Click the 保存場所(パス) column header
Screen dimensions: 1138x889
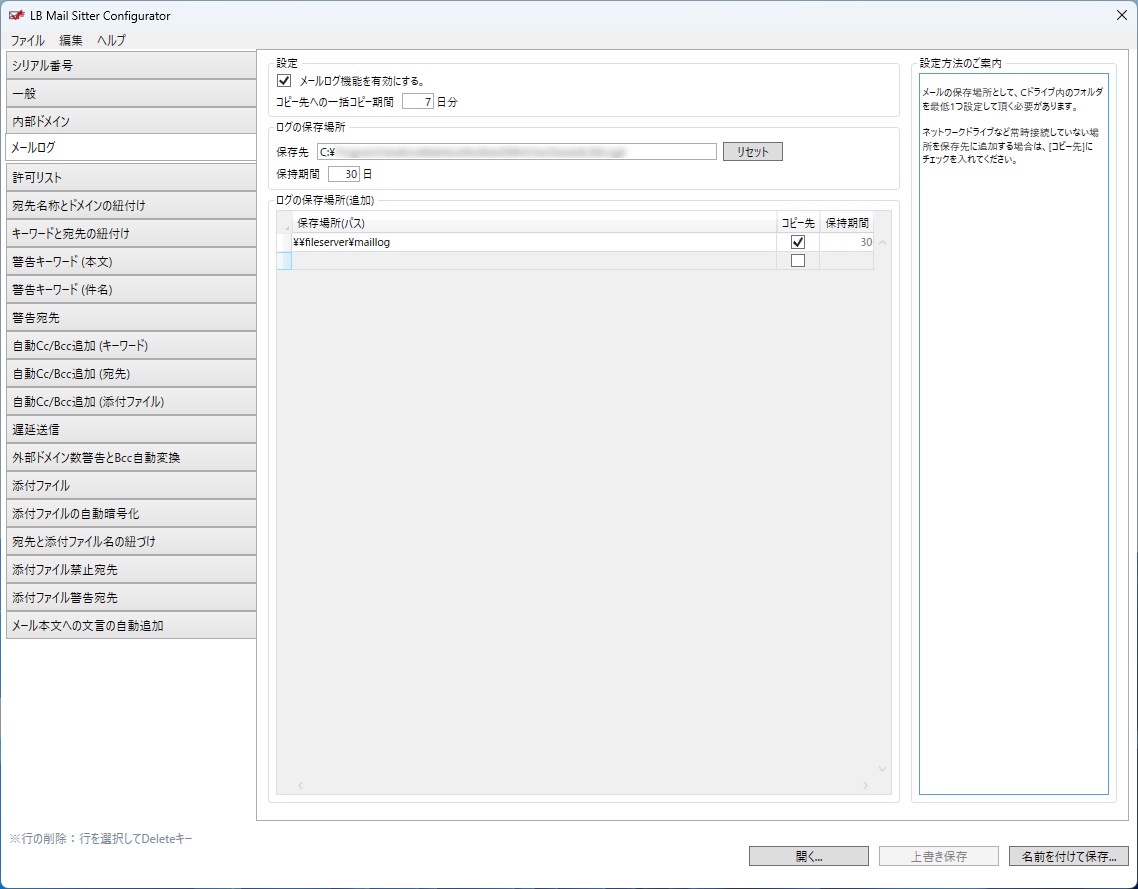[534, 223]
